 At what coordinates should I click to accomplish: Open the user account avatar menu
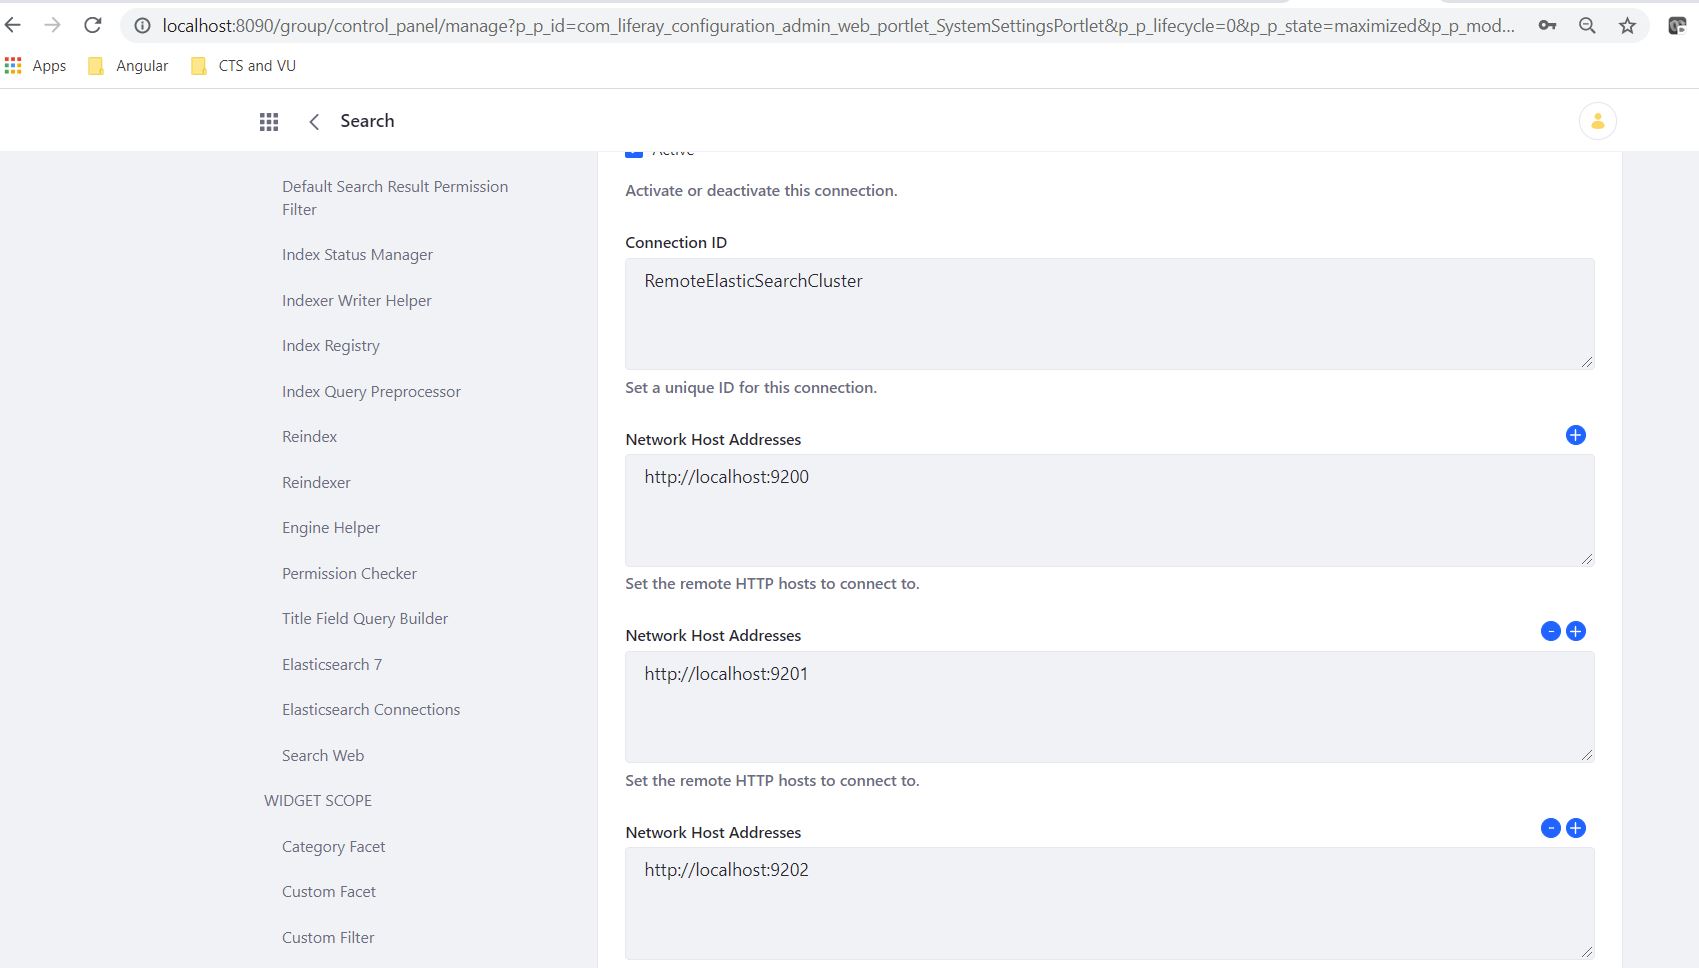[x=1596, y=120]
